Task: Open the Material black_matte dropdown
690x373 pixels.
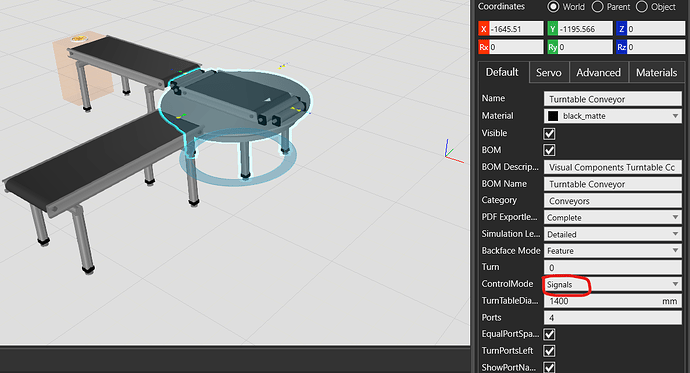Action: [613, 116]
